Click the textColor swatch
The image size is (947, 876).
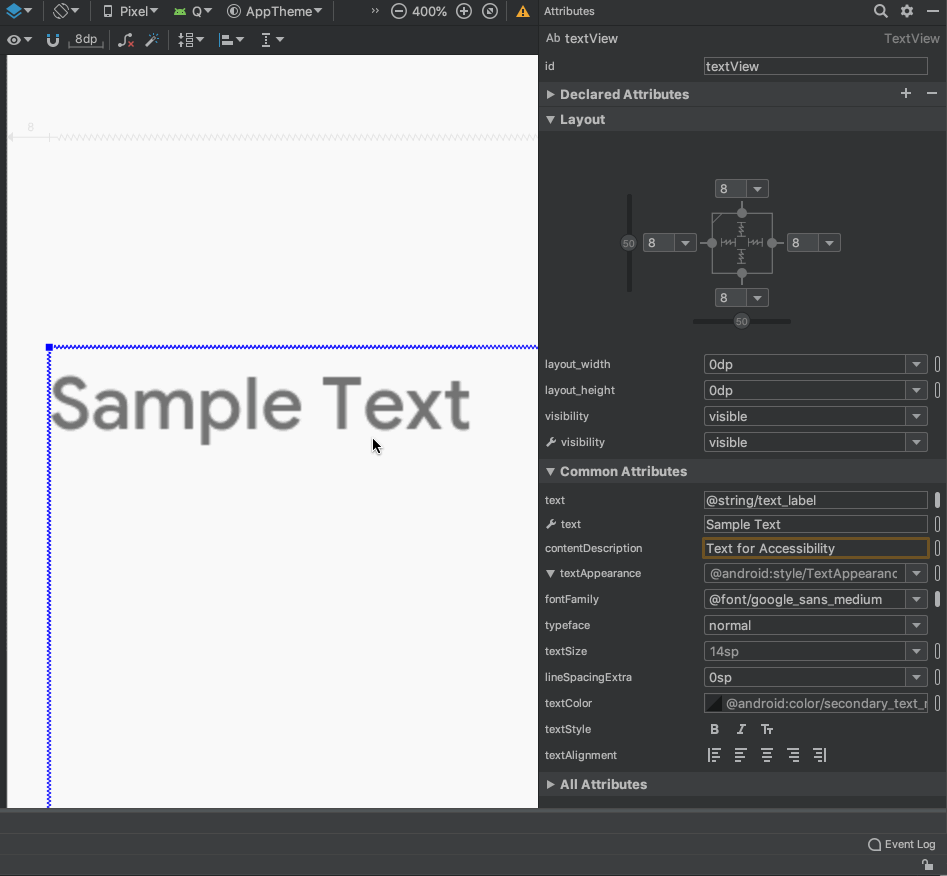pos(713,703)
